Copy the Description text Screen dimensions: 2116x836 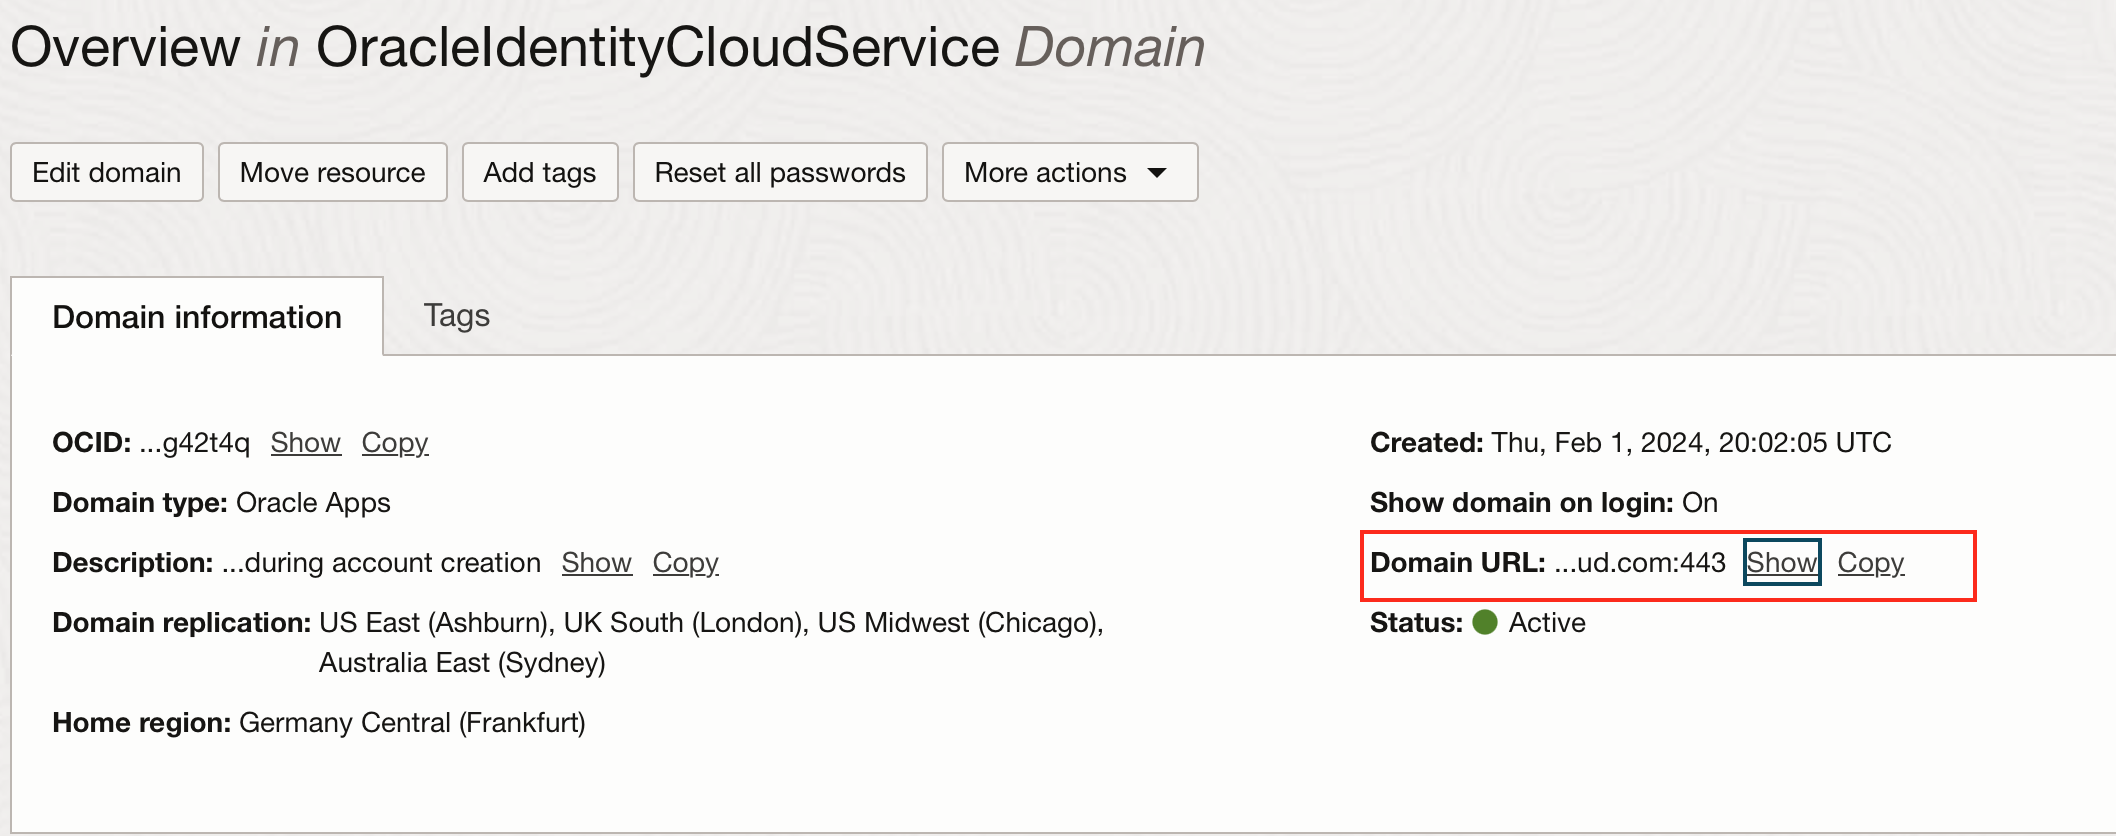tap(686, 562)
